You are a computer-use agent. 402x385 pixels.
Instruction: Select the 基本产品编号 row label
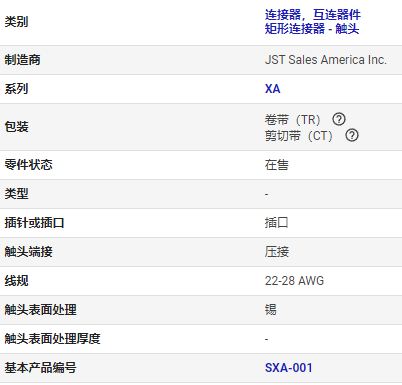tap(40, 368)
